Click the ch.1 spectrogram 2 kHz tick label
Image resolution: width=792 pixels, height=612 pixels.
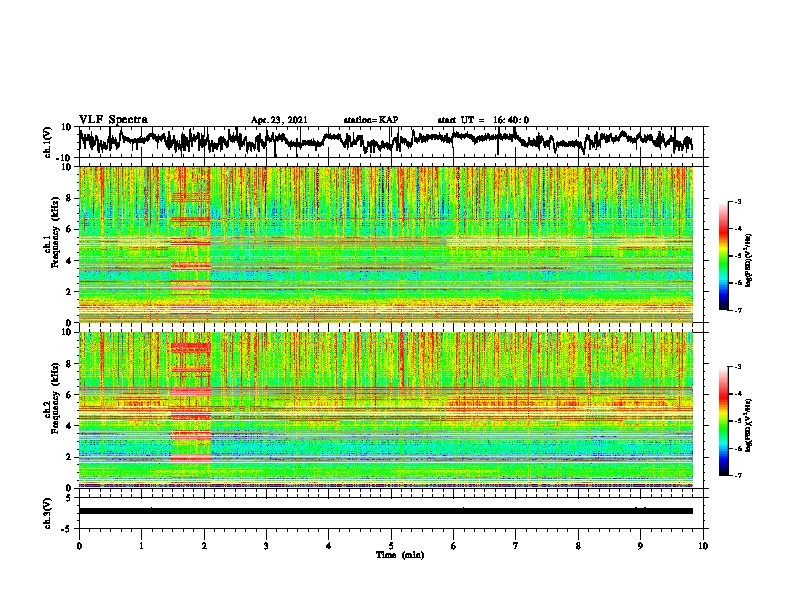click(70, 292)
